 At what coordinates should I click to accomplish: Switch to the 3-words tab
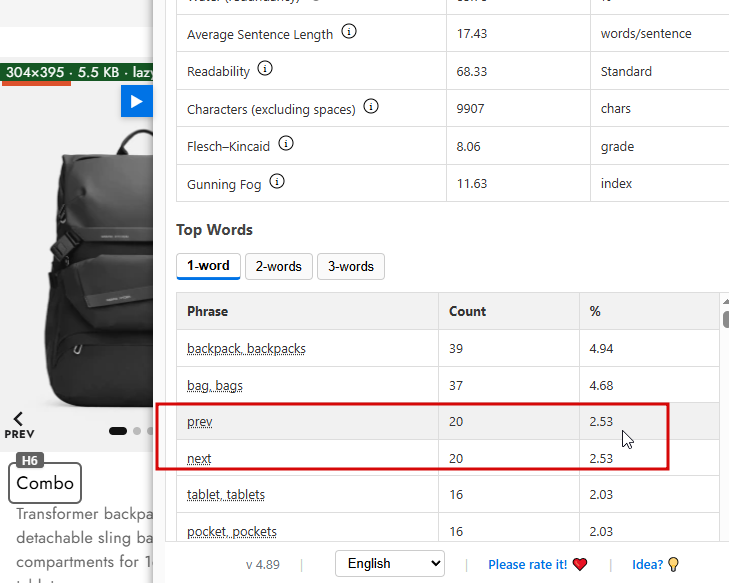coord(351,266)
